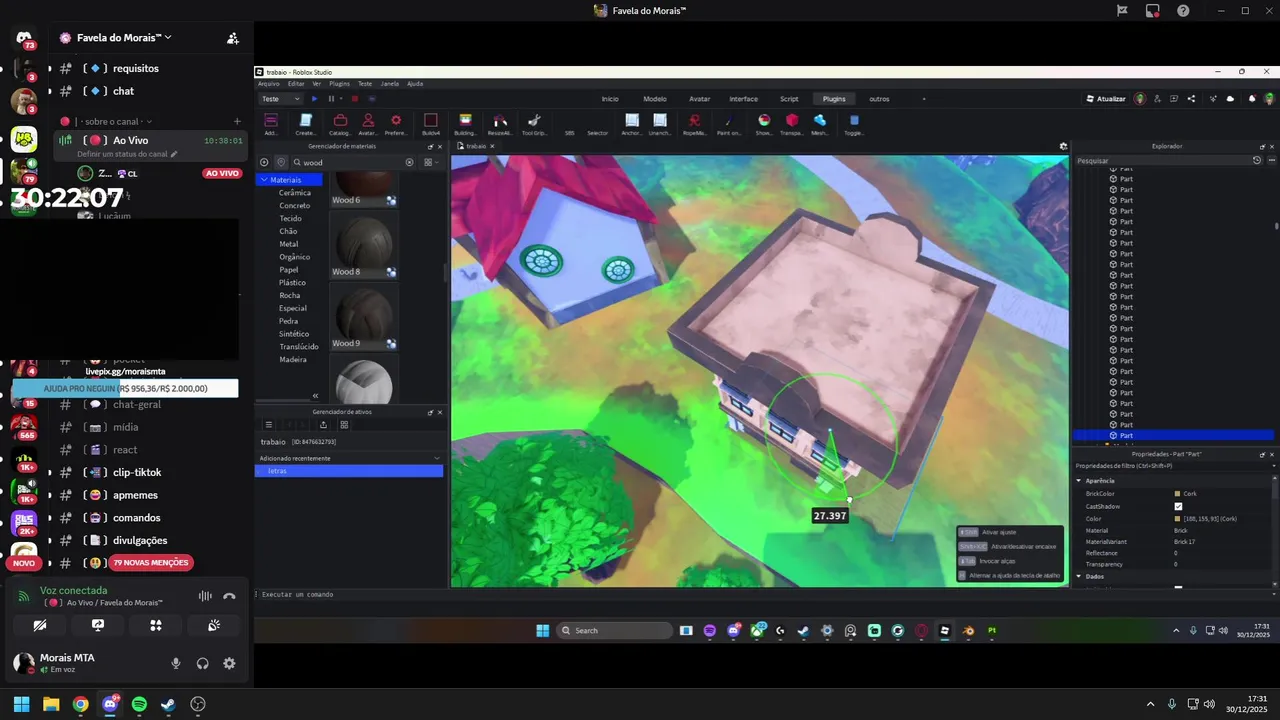Open Favela do Morais server dropdown
The width and height of the screenshot is (1280, 720).
pos(124,38)
